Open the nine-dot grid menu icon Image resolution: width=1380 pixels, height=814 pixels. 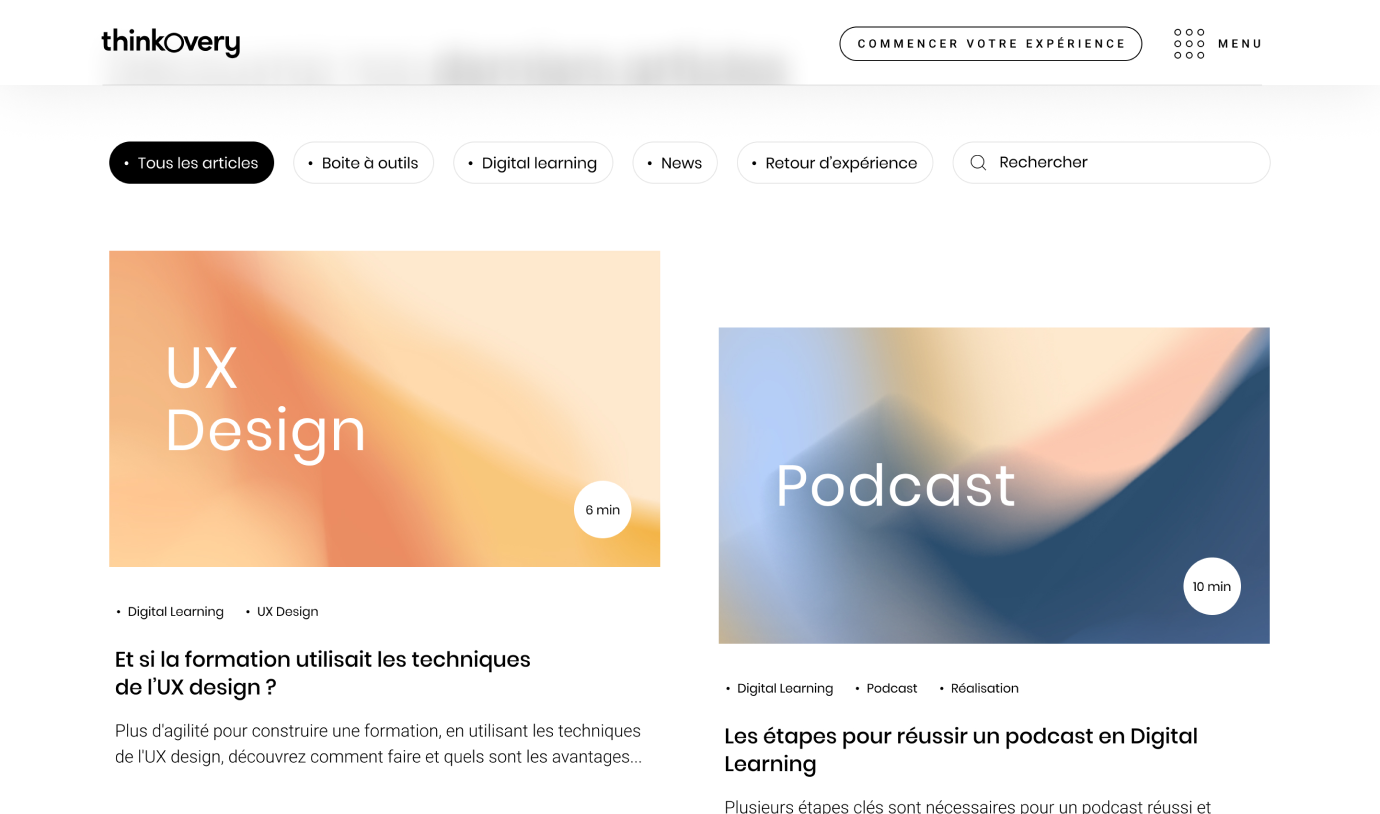1189,44
